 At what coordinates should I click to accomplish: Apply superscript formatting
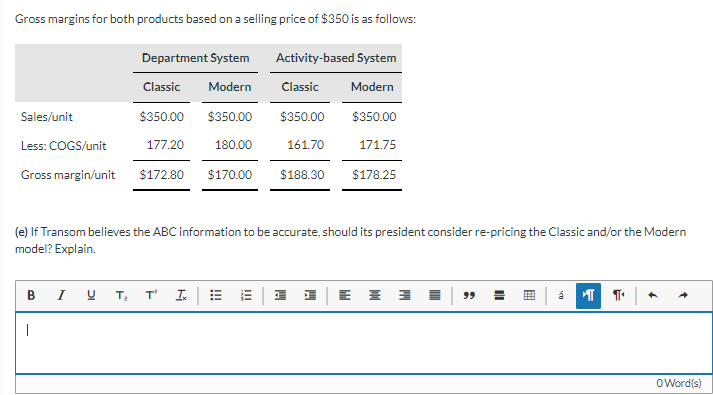click(x=151, y=295)
